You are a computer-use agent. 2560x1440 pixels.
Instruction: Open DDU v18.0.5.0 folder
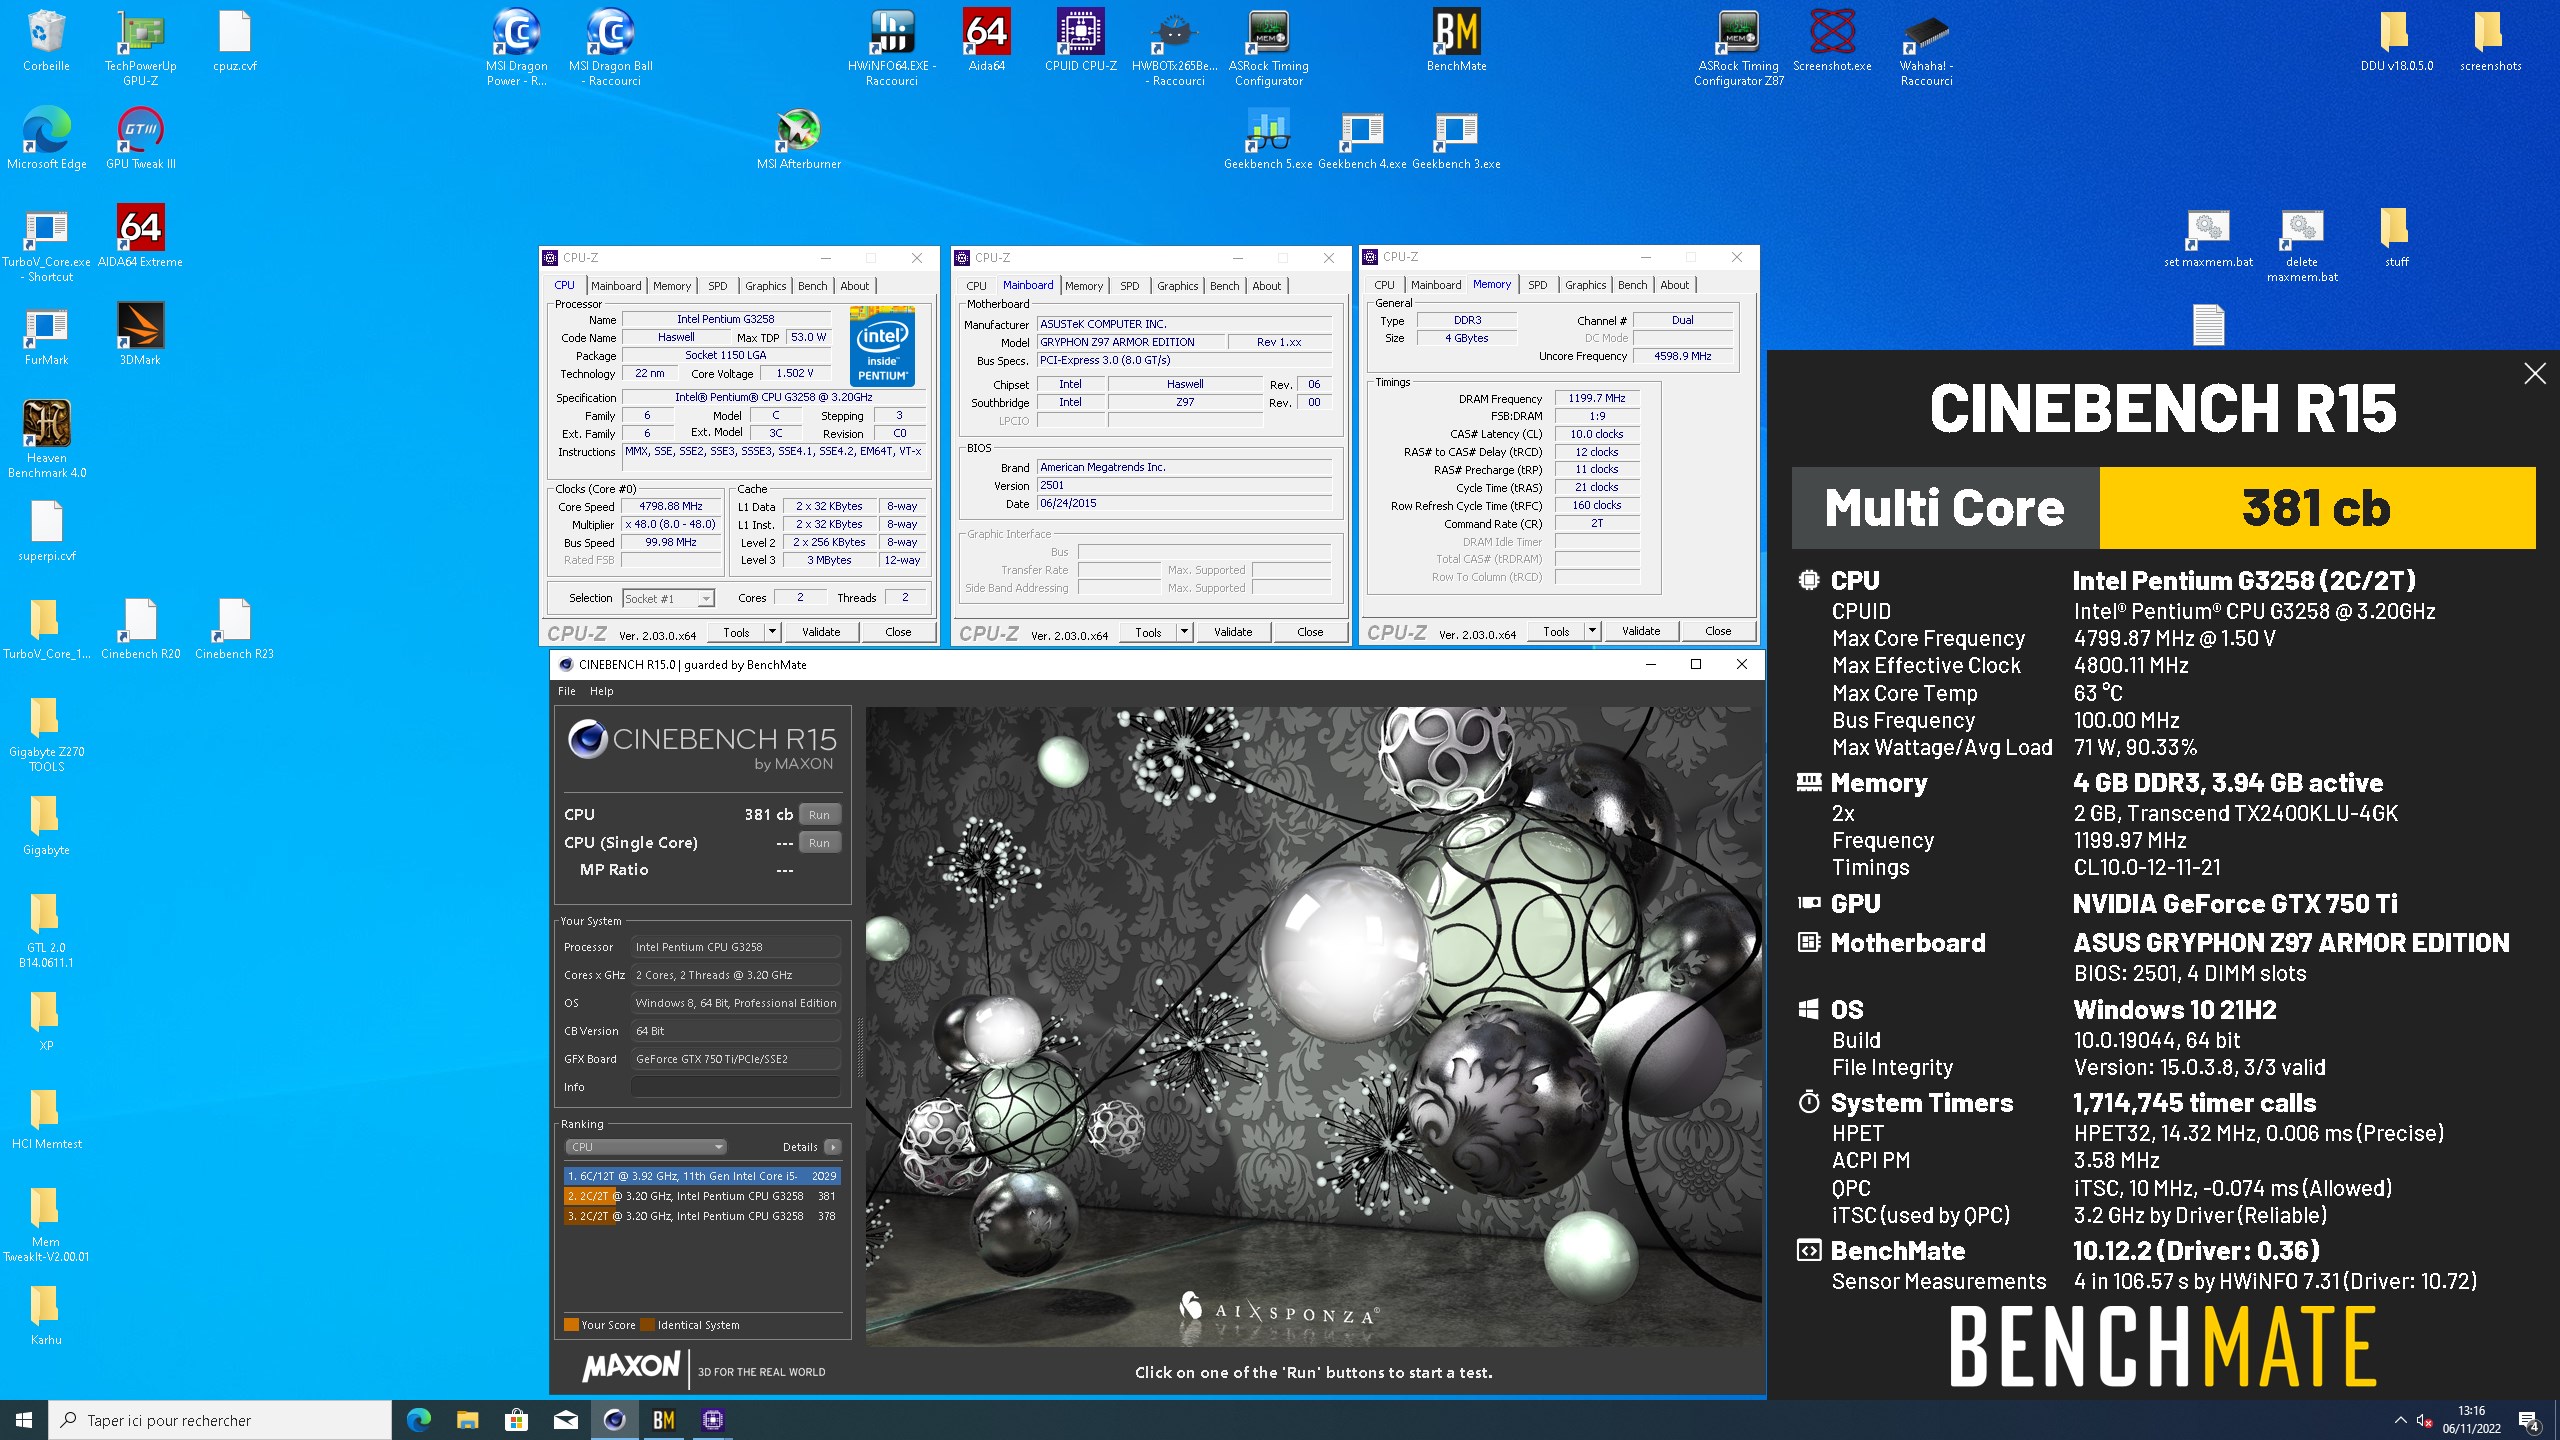2396,41
